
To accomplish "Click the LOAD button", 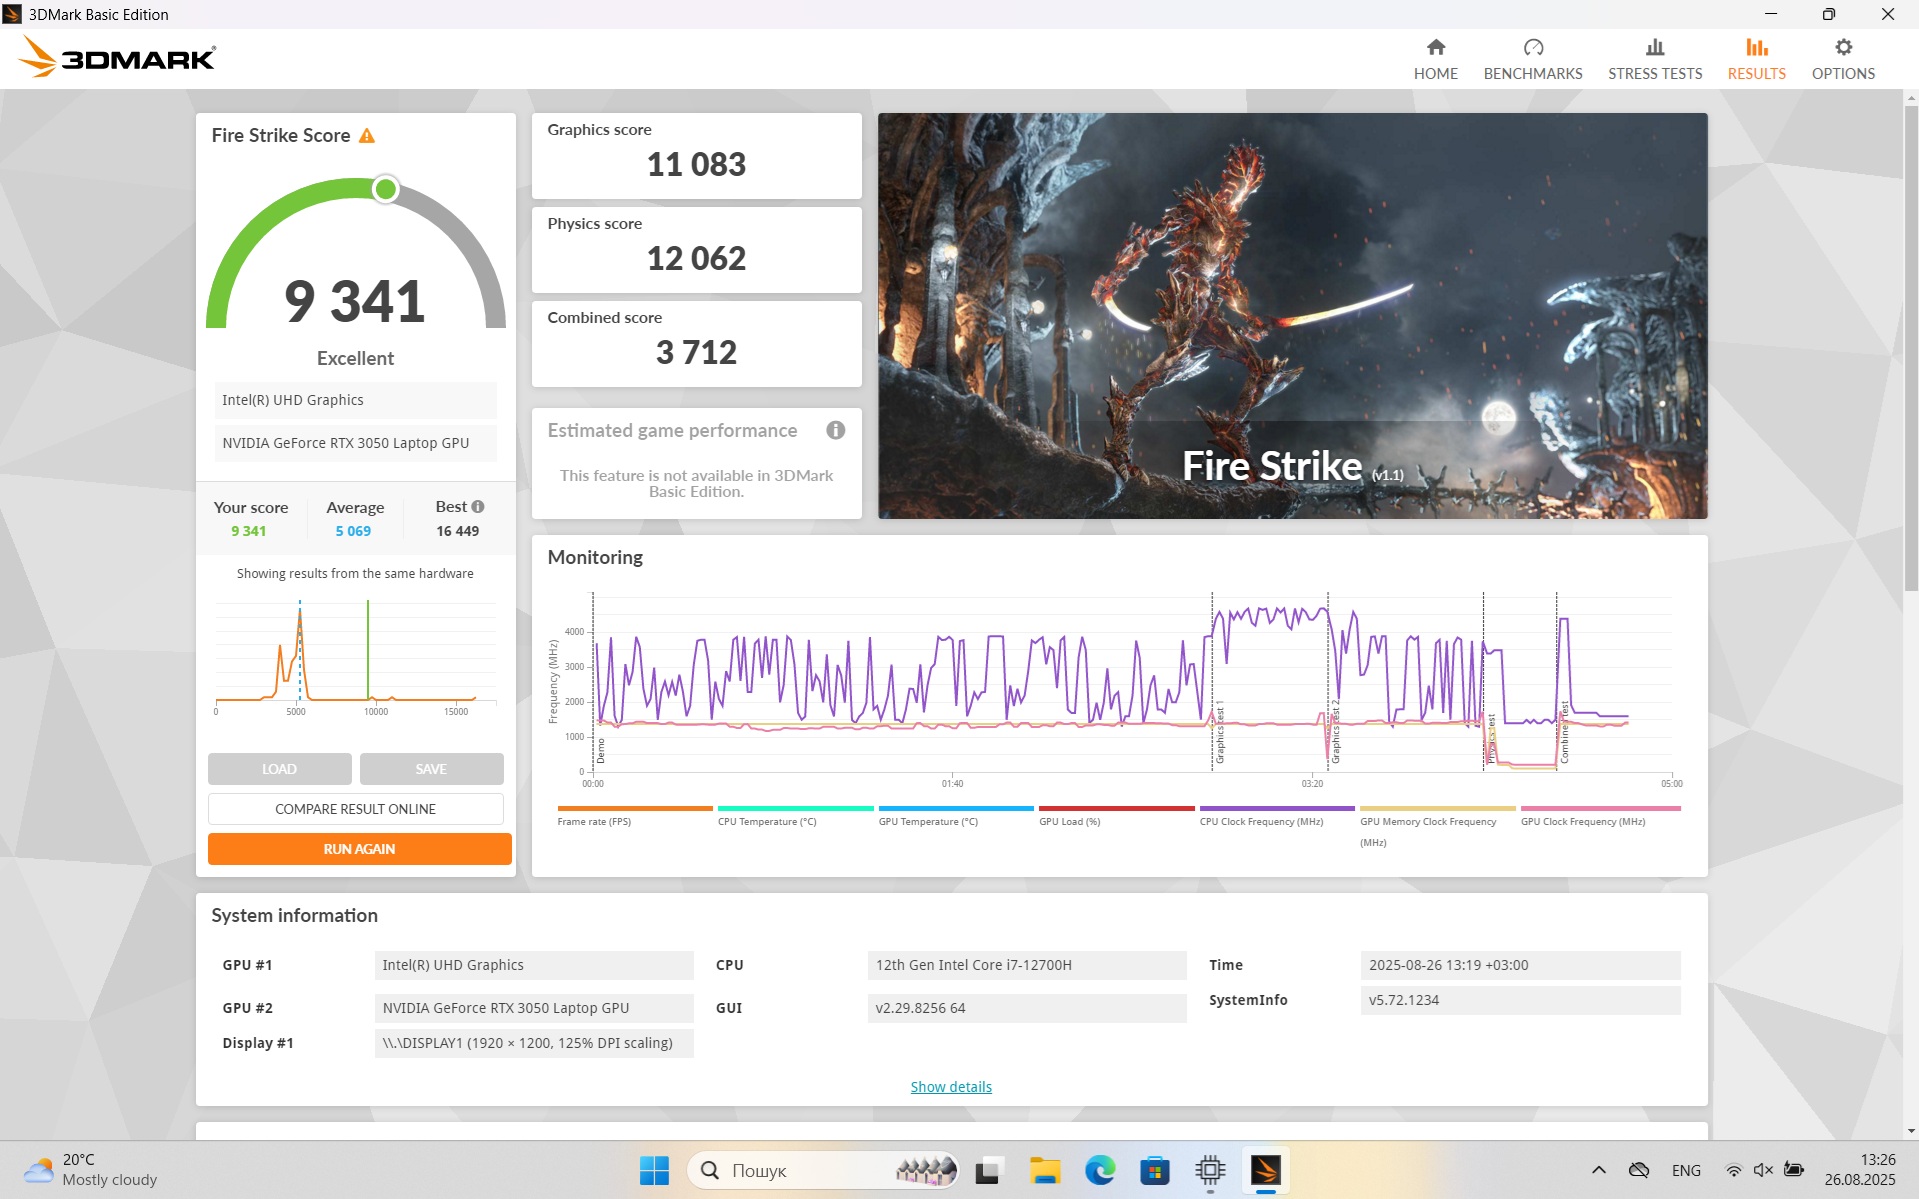I will [279, 768].
